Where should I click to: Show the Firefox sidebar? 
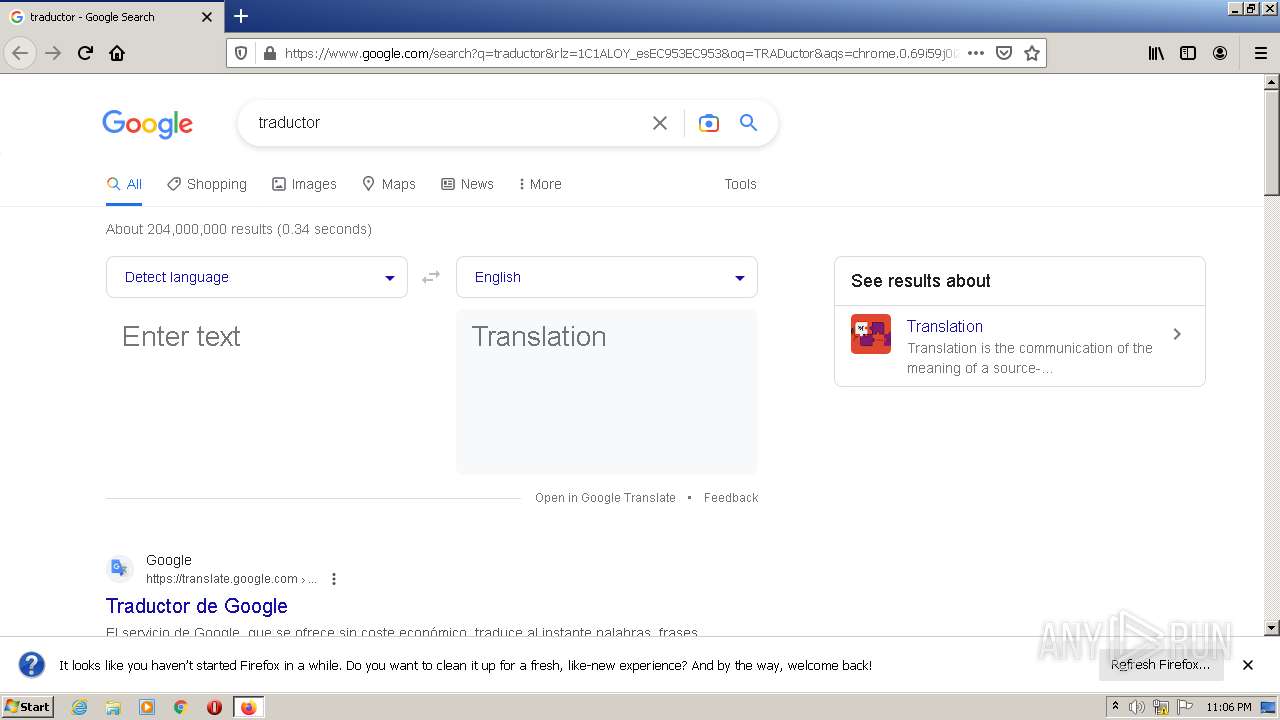pyautogui.click(x=1188, y=53)
